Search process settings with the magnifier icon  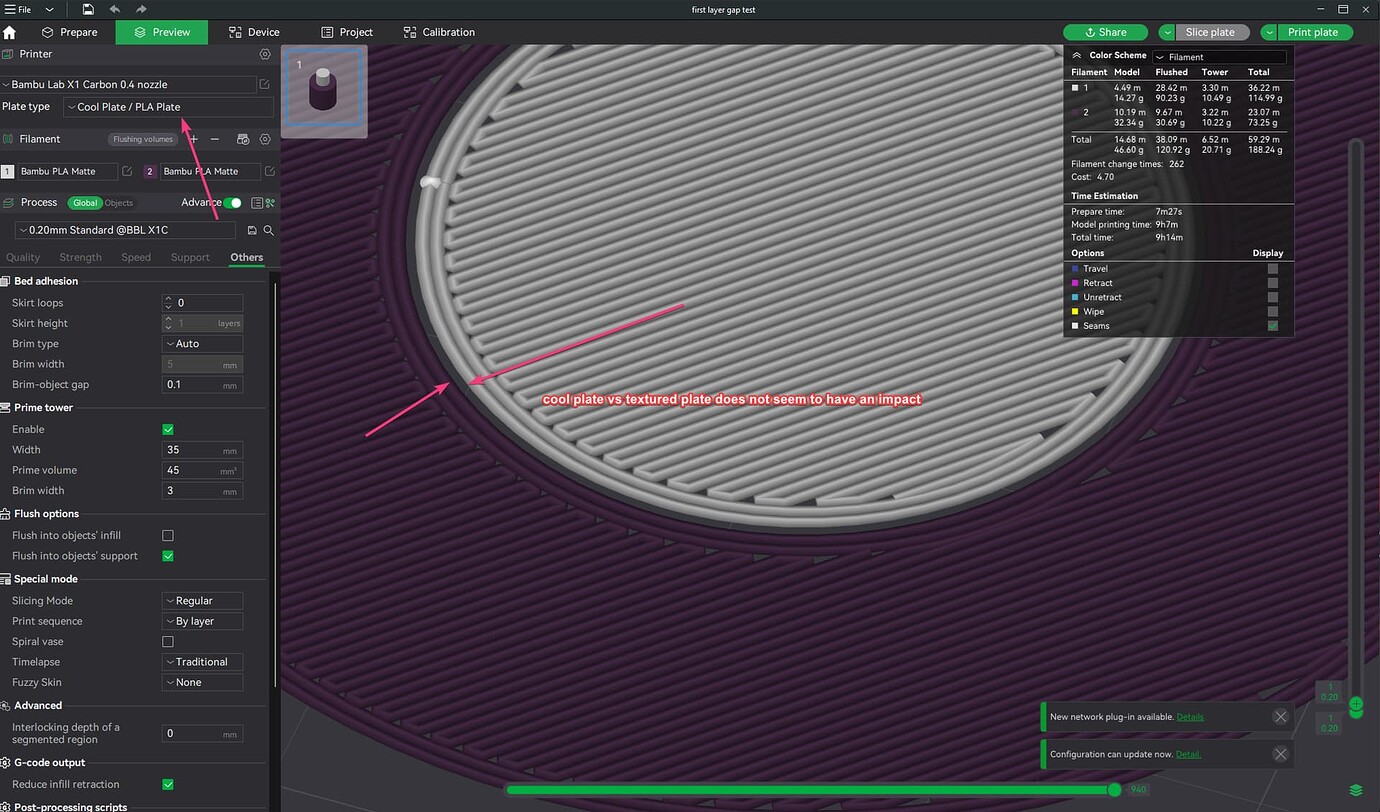[268, 230]
